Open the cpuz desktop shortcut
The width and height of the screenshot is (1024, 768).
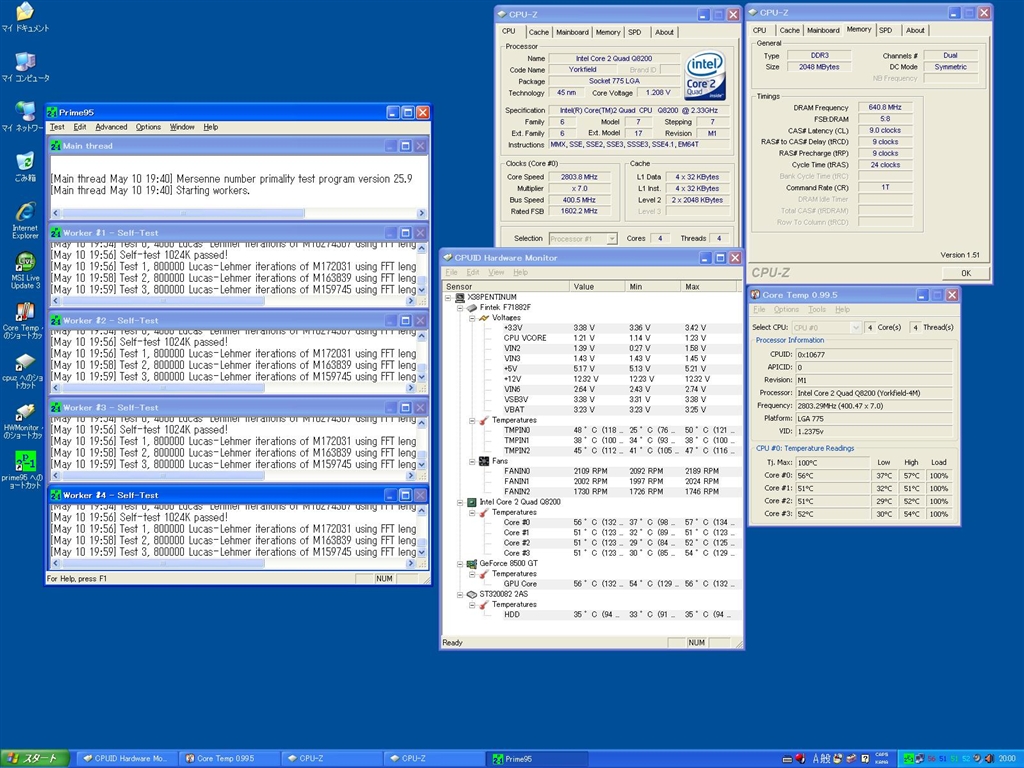coord(24,362)
